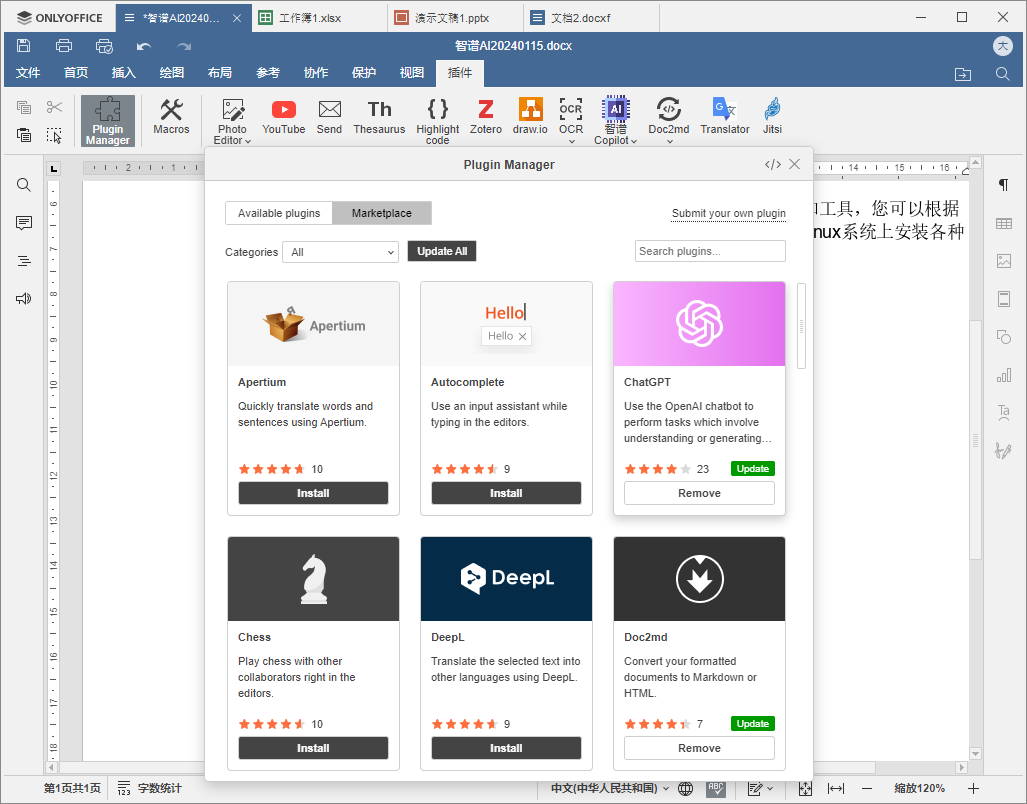Install the Apertium plugin

click(313, 493)
